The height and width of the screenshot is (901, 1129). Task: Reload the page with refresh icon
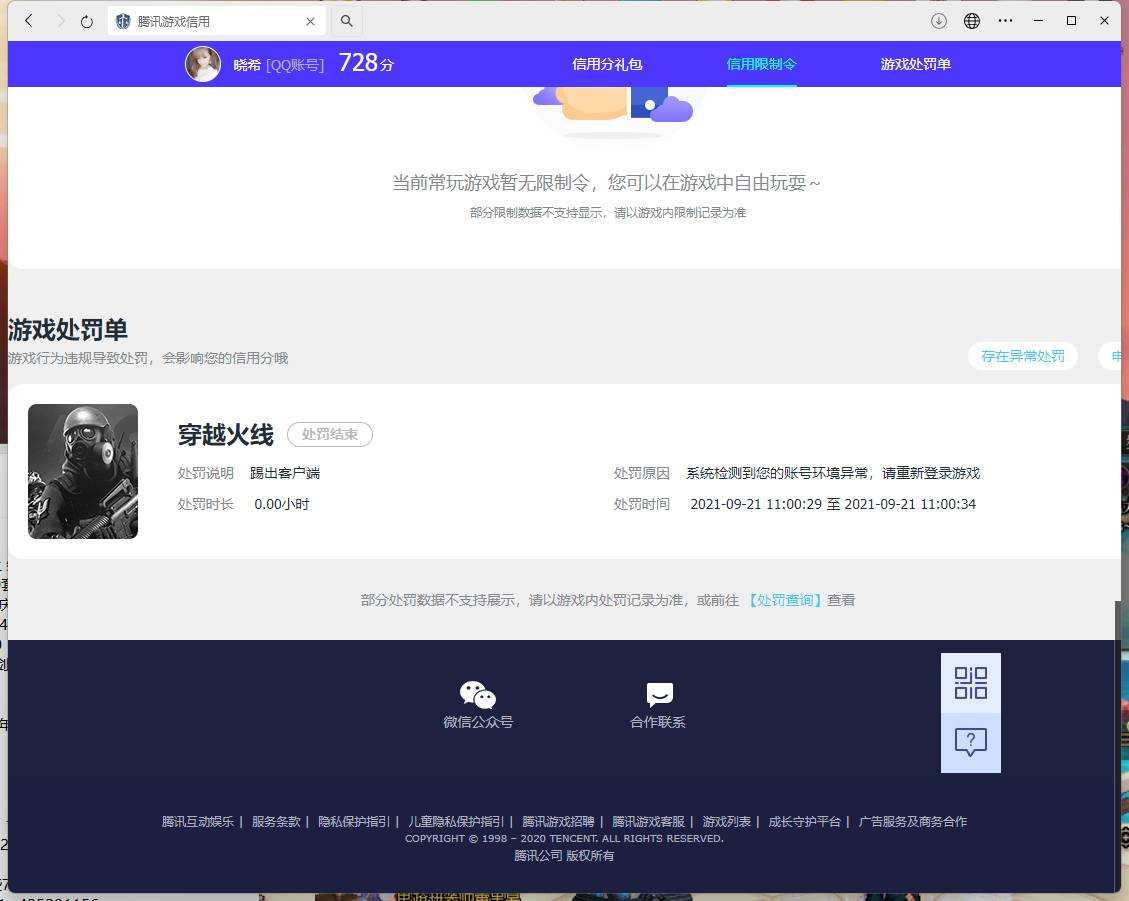tap(86, 21)
